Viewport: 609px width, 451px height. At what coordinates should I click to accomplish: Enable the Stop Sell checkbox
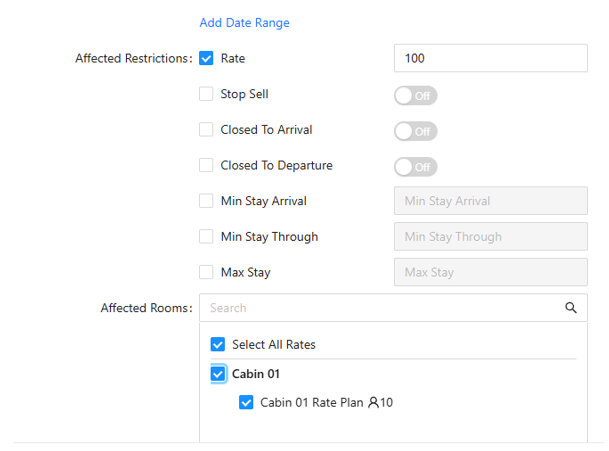[206, 94]
